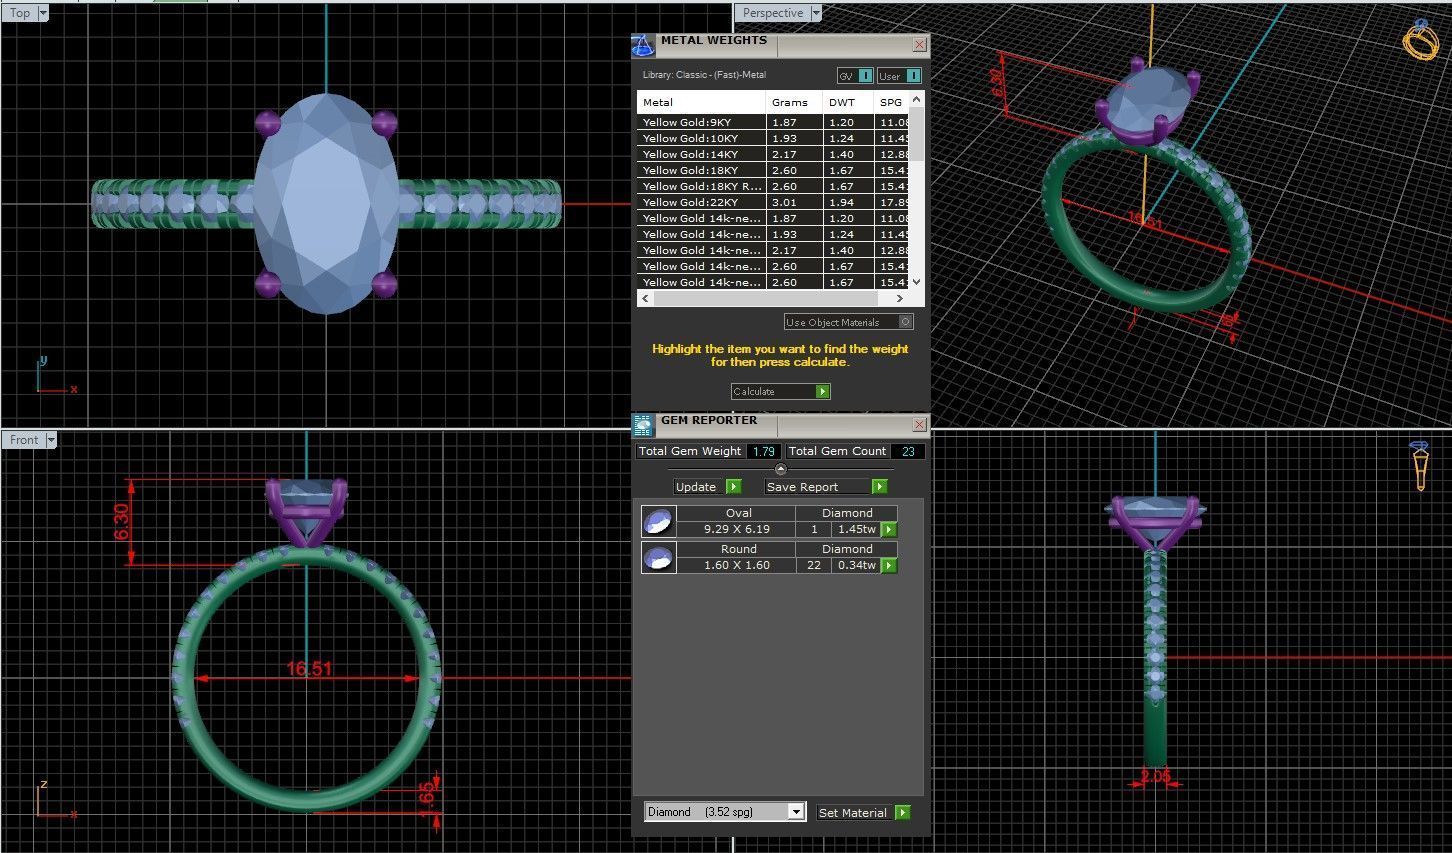Click the 1.45tw weight cell
Viewport: 1452px width, 853px height.
tap(857, 529)
